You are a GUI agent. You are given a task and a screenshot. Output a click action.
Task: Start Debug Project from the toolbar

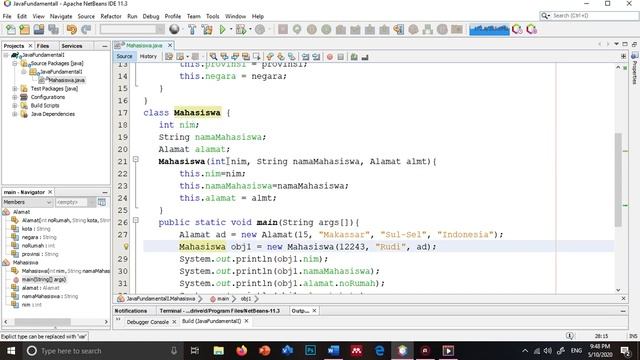[x=241, y=29]
